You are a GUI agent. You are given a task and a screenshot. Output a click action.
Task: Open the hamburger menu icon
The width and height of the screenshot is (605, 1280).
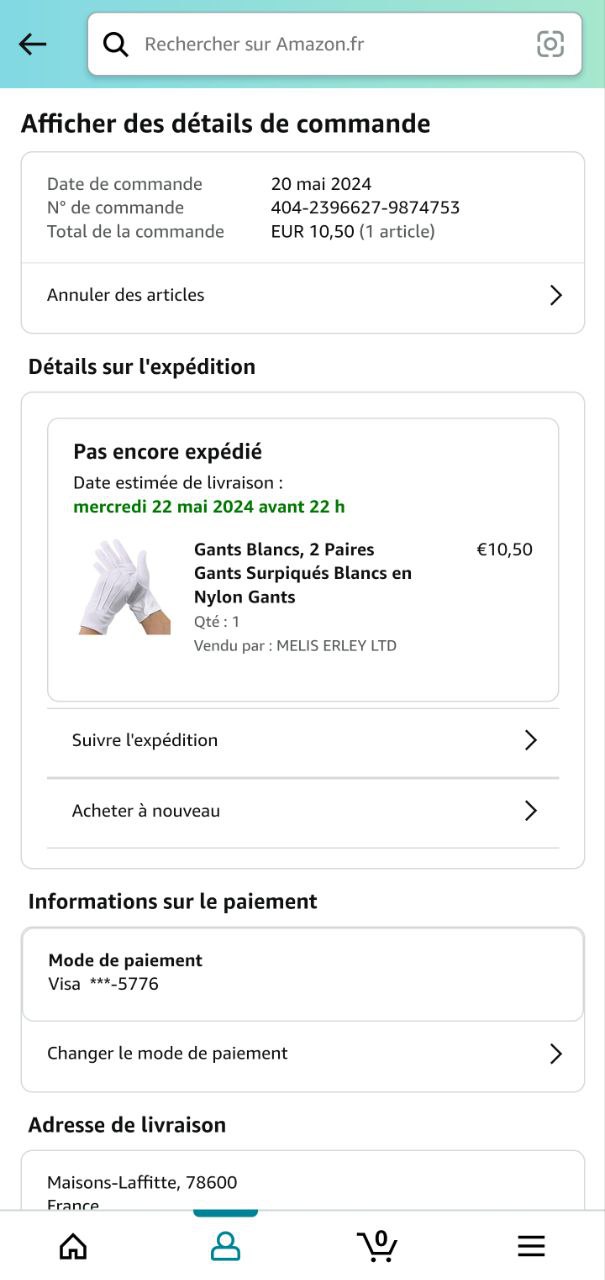[531, 1246]
